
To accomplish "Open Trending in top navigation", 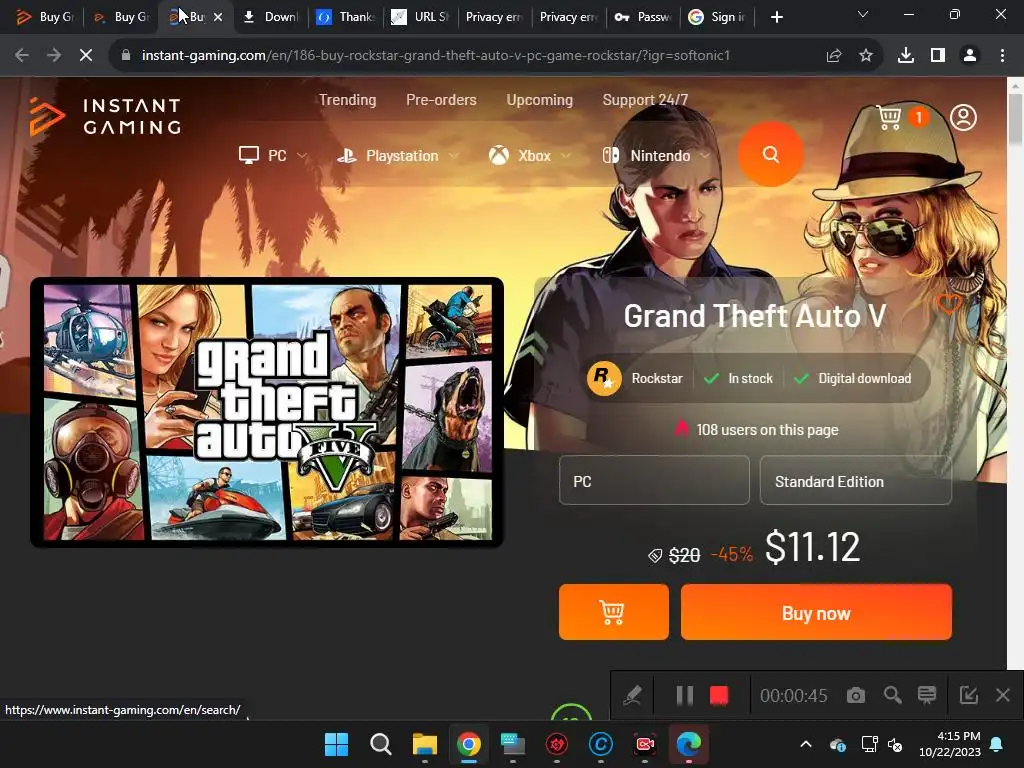I will (347, 100).
